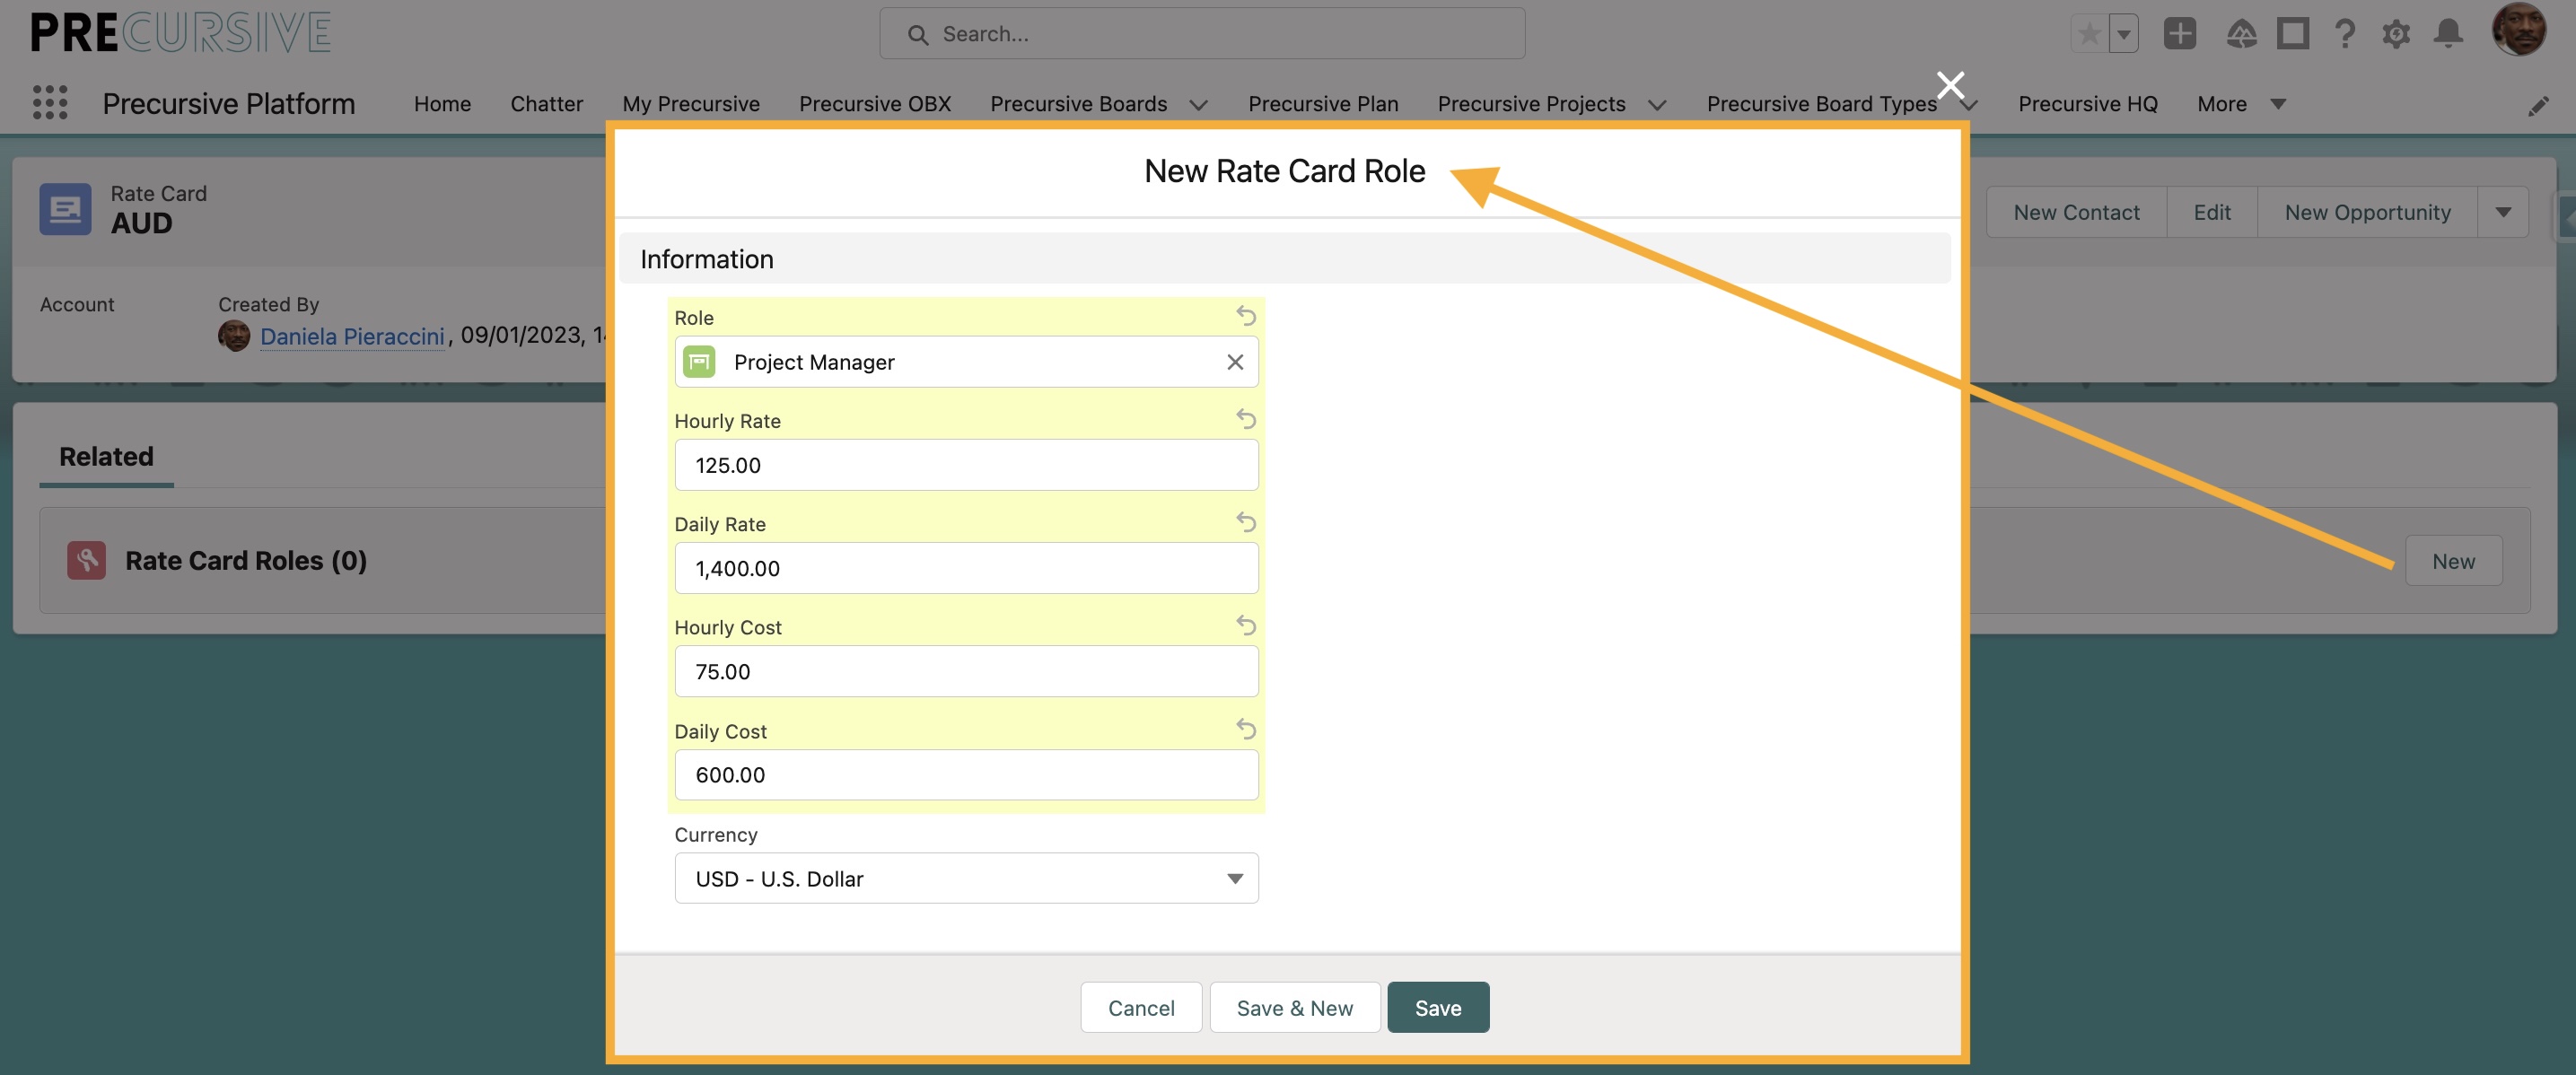Open the Currency dropdown

pos(966,878)
